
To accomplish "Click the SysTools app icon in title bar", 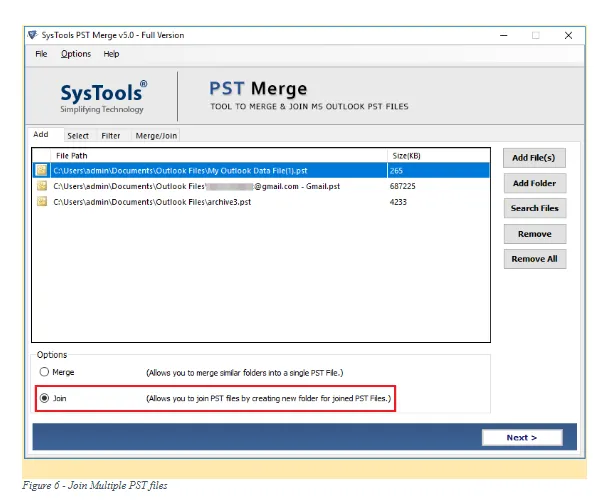I will point(33,35).
